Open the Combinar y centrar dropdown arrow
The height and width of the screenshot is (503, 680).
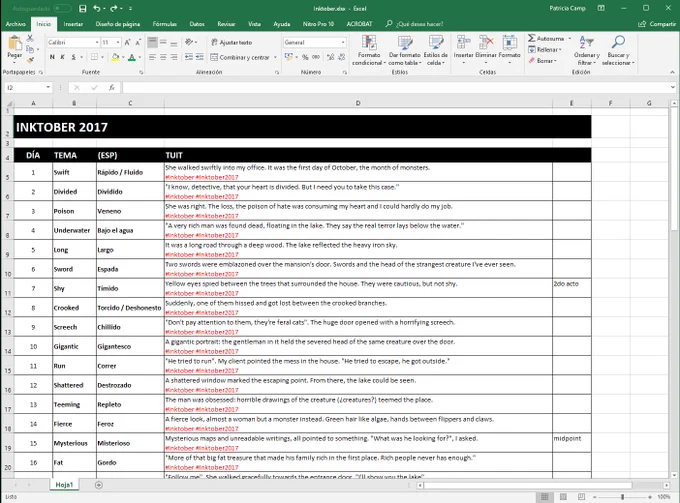tap(275, 57)
